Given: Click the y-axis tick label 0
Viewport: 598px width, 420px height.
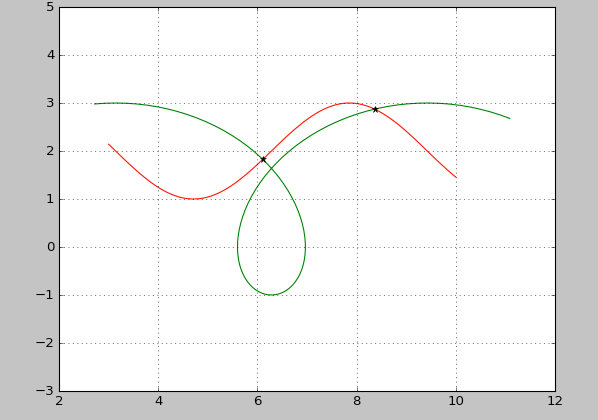Looking at the screenshot, I should tap(51, 247).
